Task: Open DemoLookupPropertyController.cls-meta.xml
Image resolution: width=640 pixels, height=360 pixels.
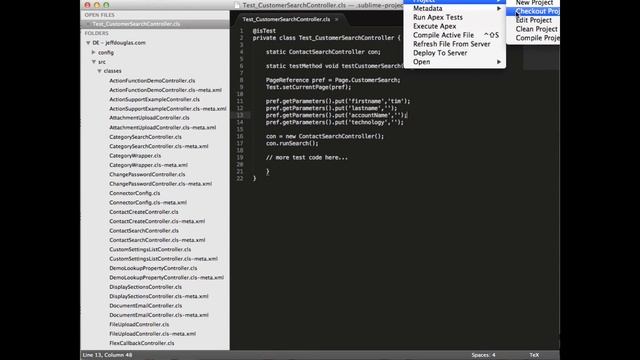Action: click(x=167, y=278)
